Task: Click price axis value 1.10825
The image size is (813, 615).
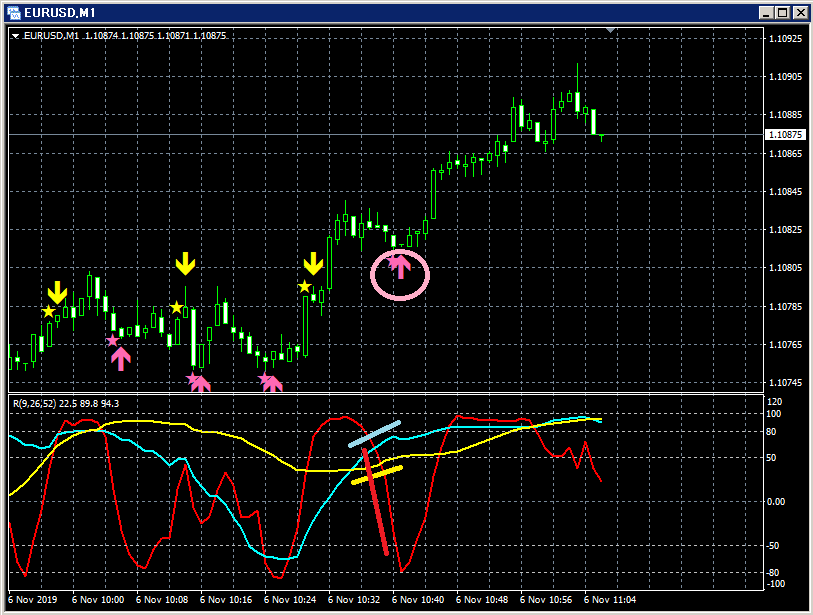Action: click(785, 230)
